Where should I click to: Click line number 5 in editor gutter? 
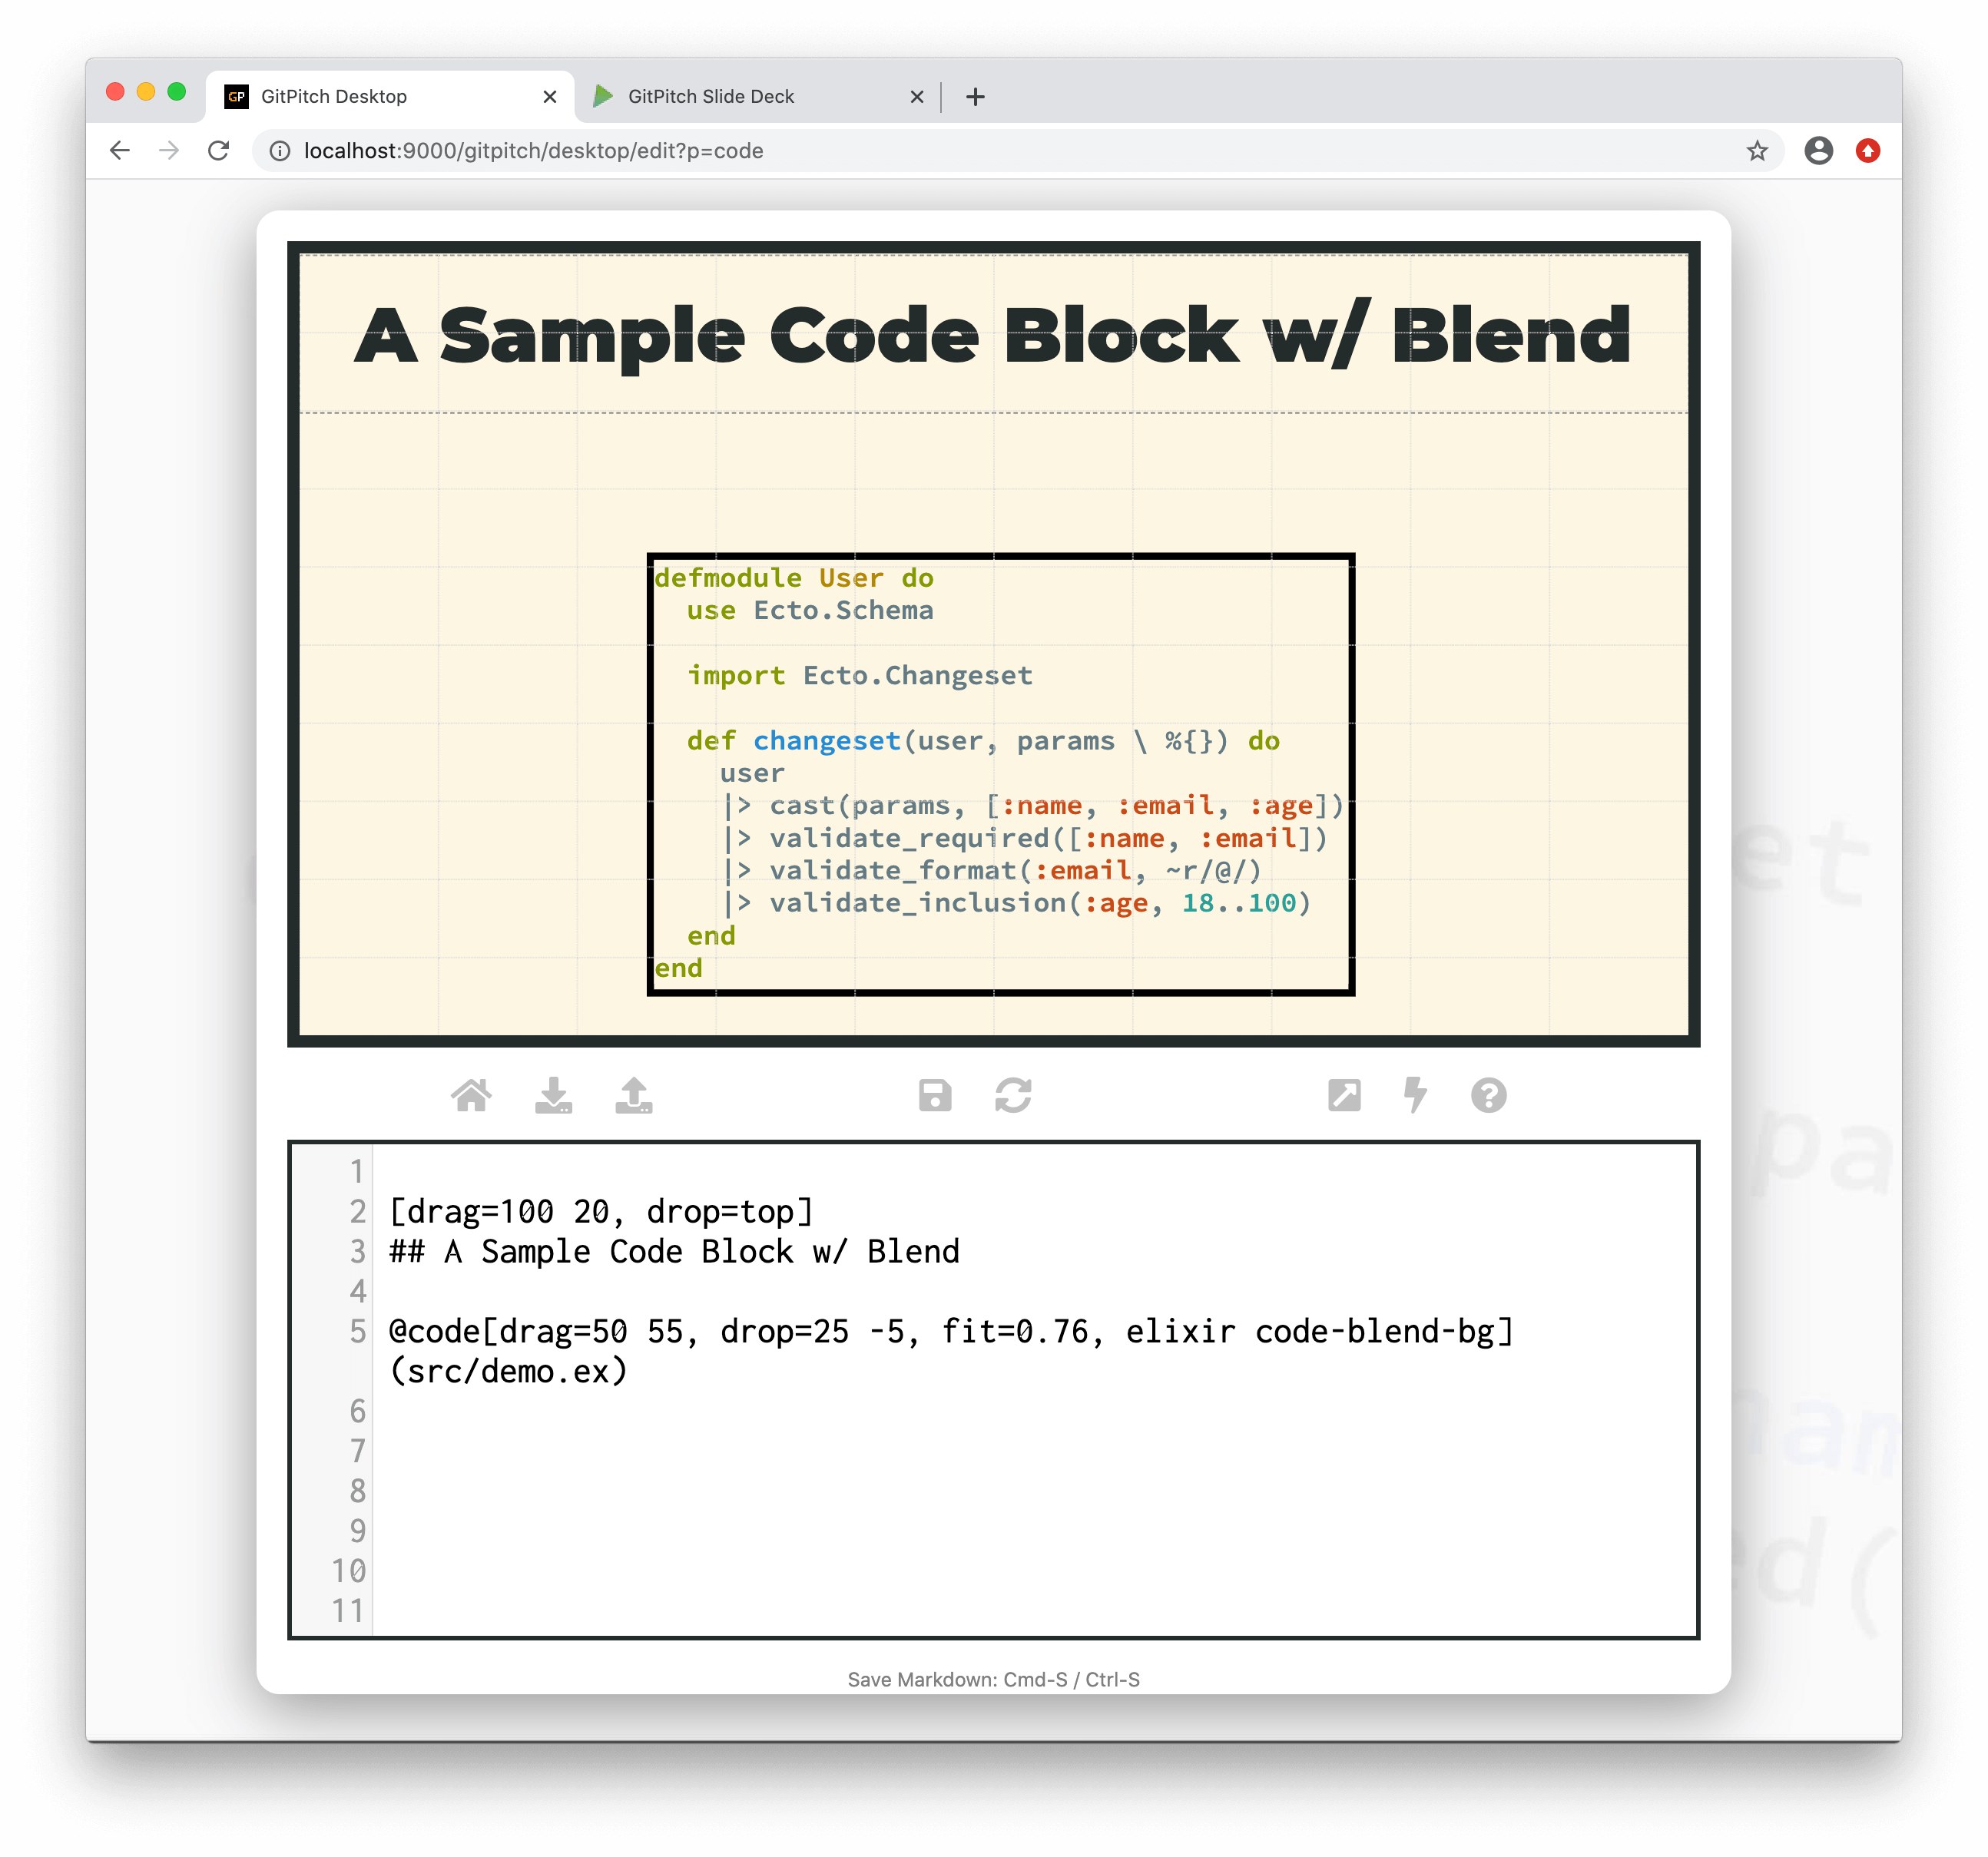tap(357, 1331)
